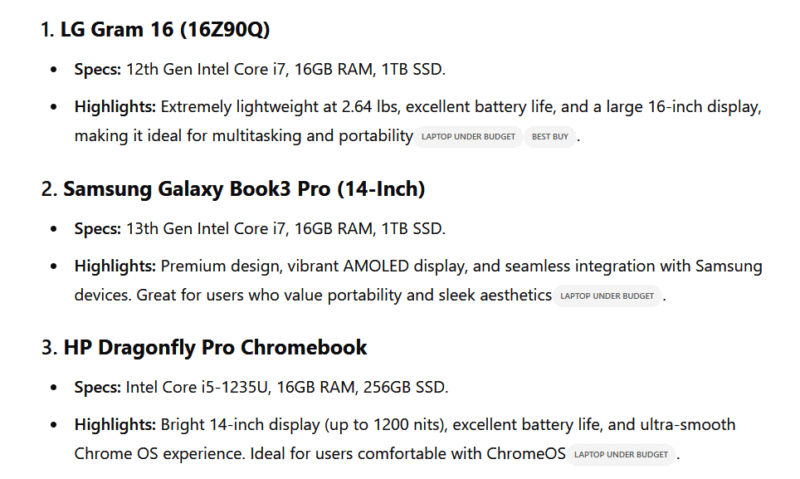
Task: Open Laptop Under Budget citation for Samsung Galaxy Book3
Action: tap(608, 296)
